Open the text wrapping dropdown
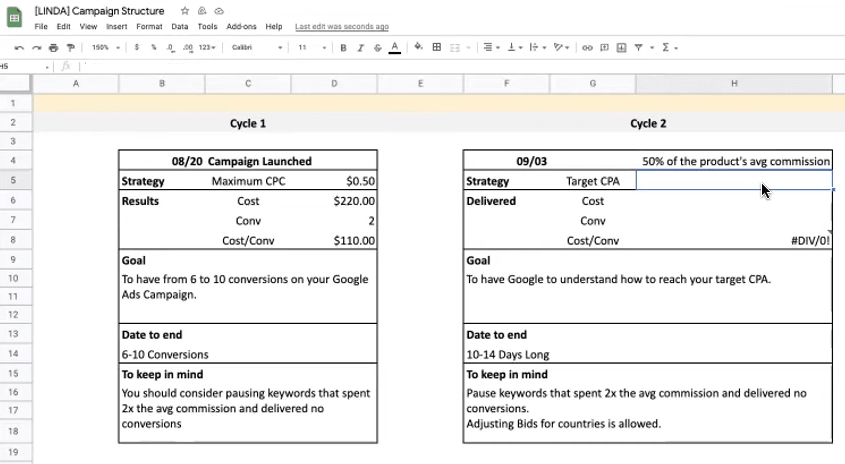This screenshot has height=464, width=845. pyautogui.click(x=538, y=47)
